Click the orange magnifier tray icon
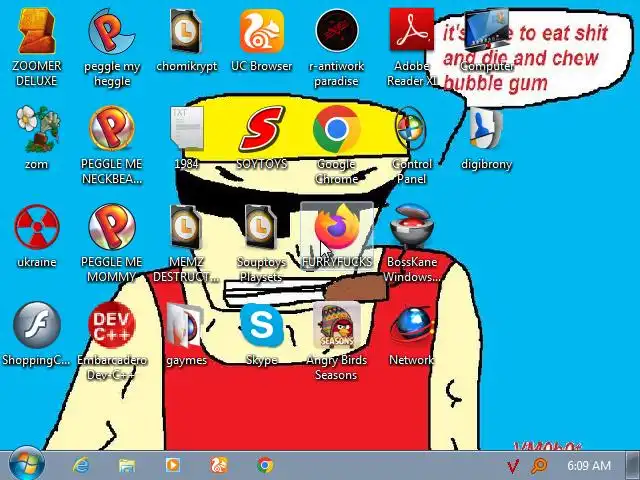The width and height of the screenshot is (640, 480). pos(539,465)
